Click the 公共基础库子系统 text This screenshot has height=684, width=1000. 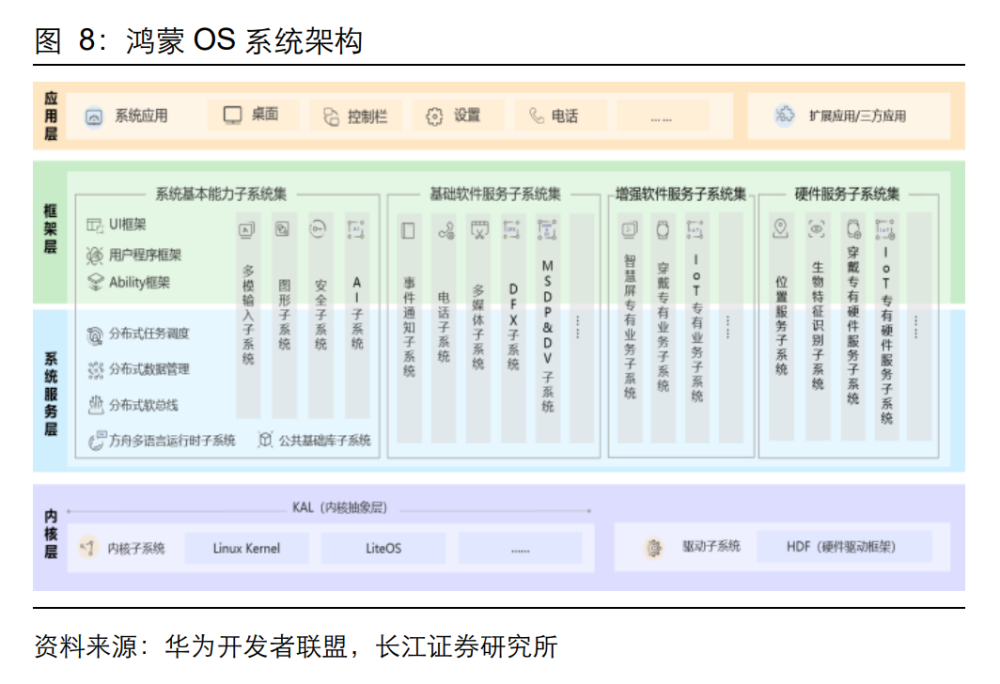[325, 440]
